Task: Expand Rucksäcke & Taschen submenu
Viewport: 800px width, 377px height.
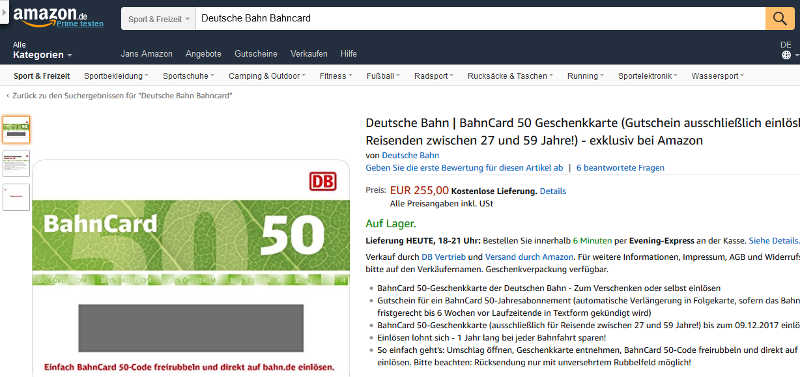Action: click(510, 76)
